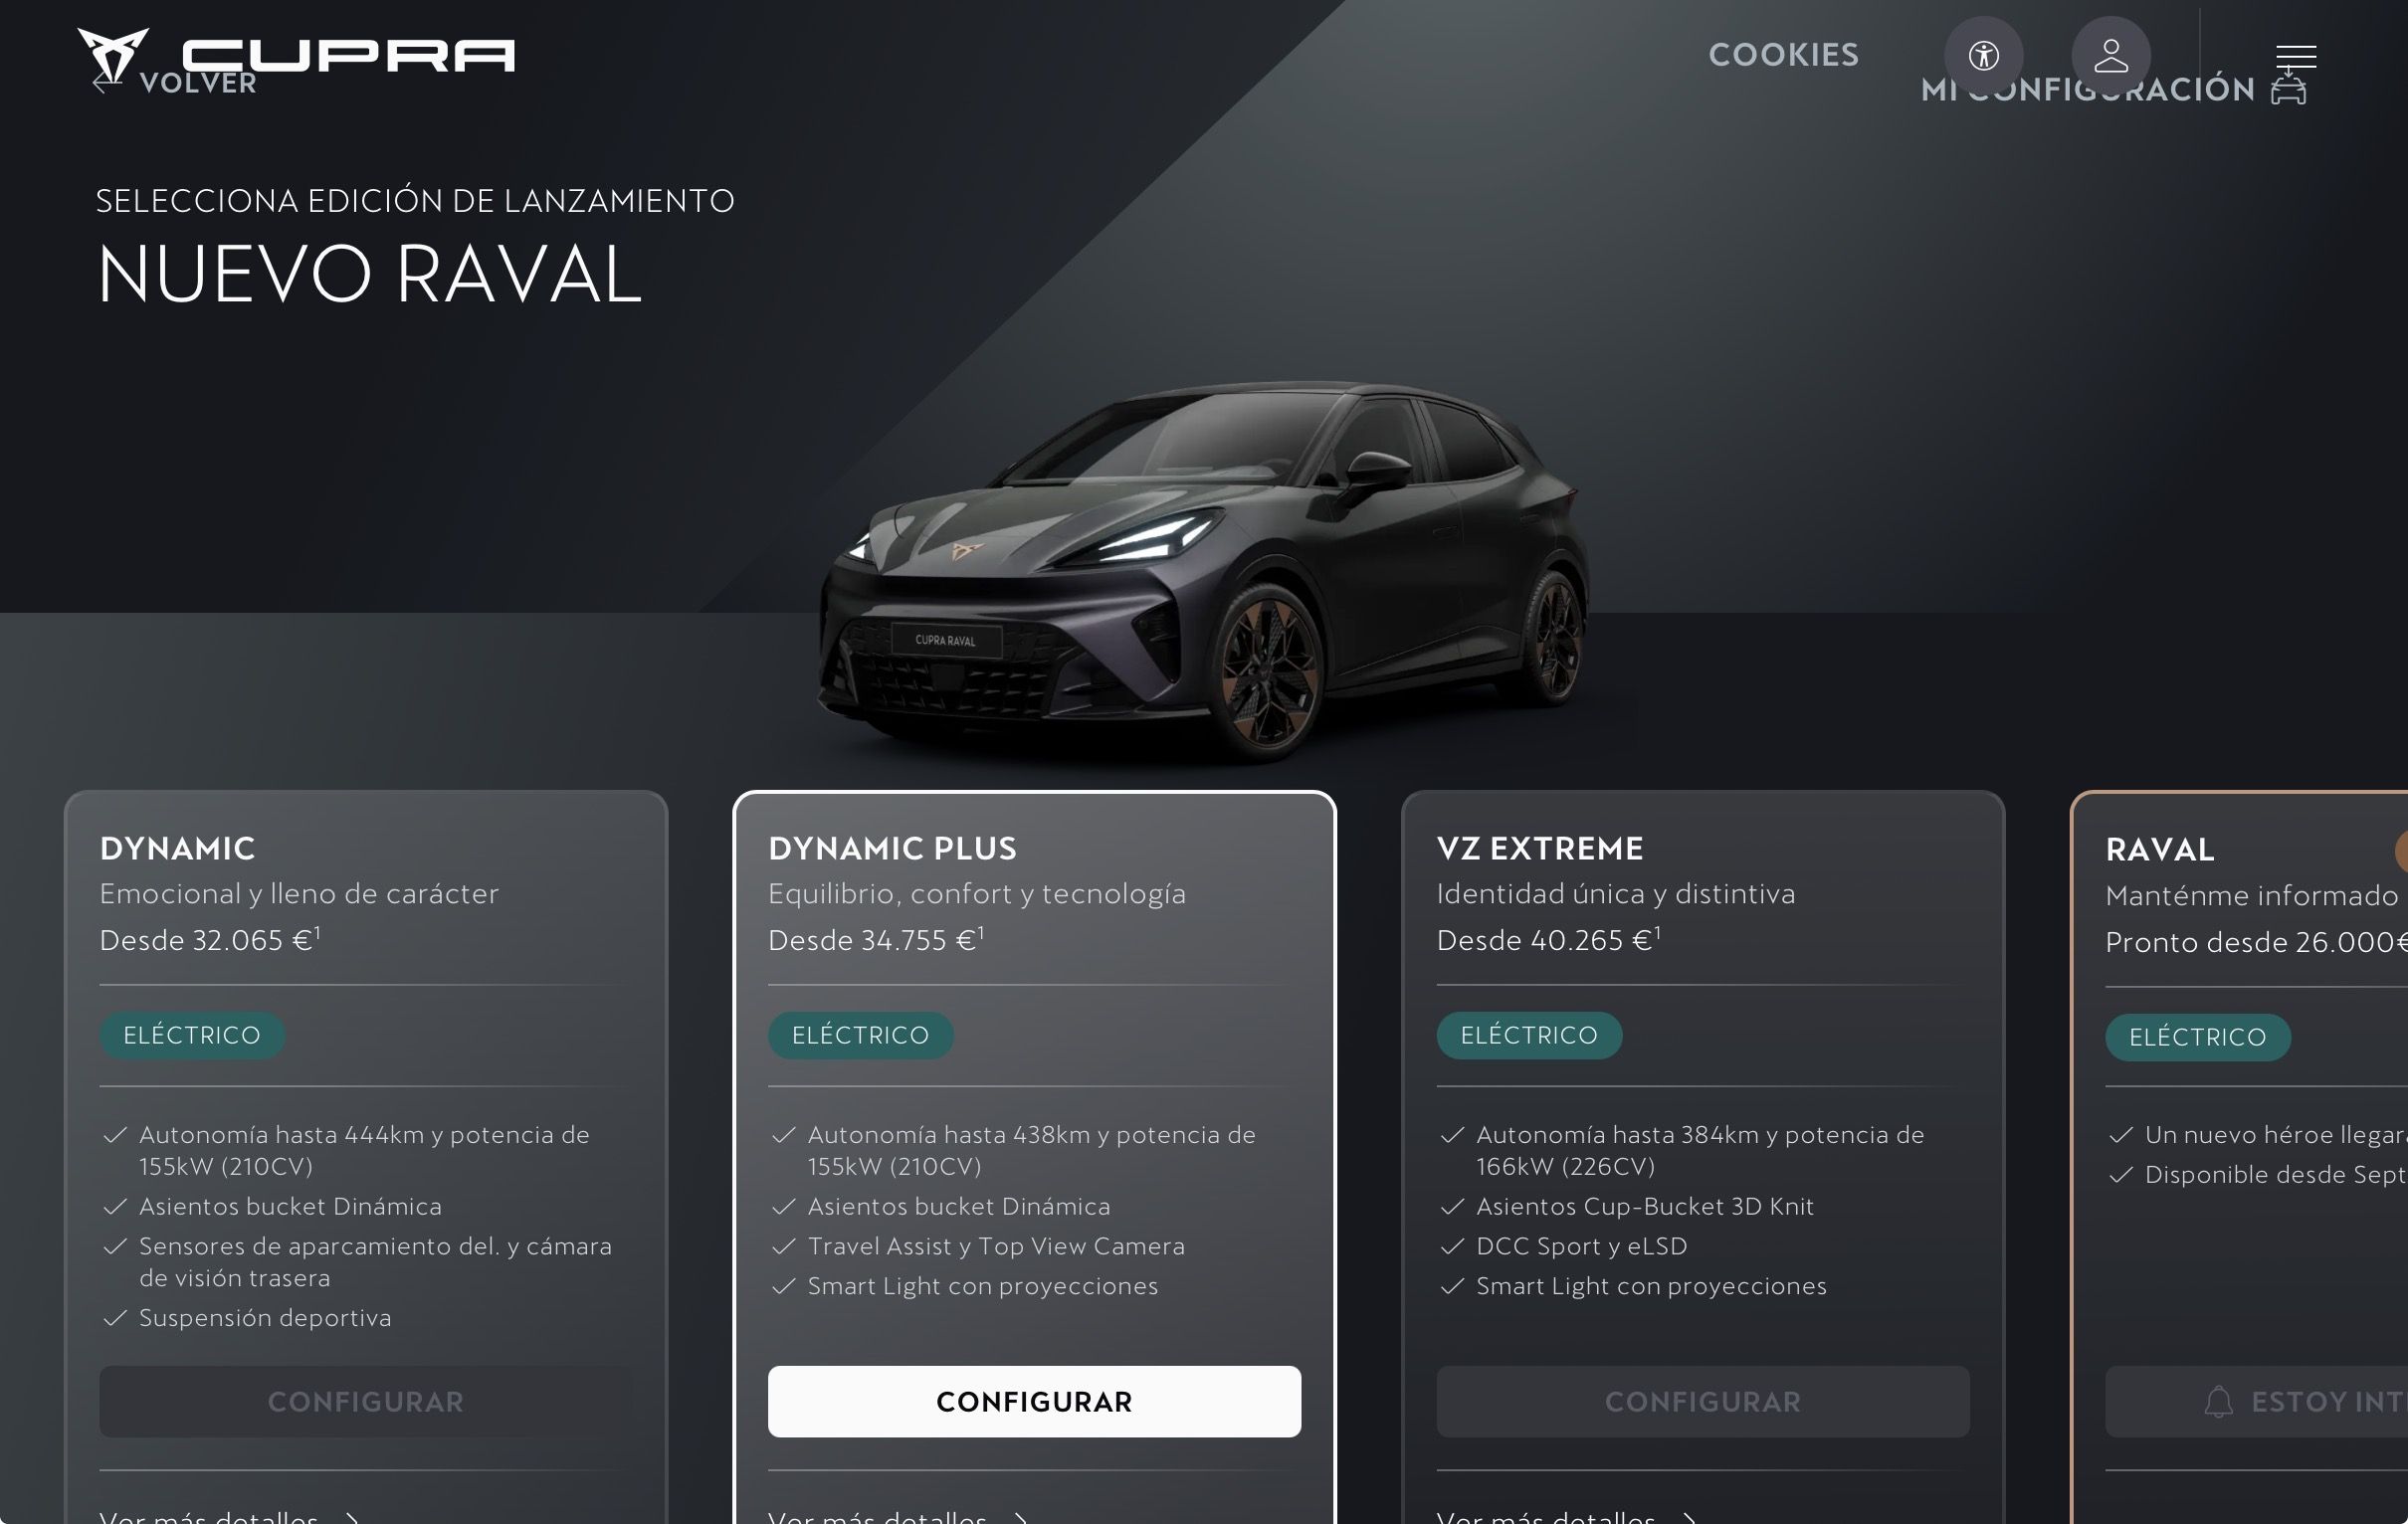2408x1524 pixels.
Task: Open Mi Configuración from the header
Action: [x=2087, y=89]
